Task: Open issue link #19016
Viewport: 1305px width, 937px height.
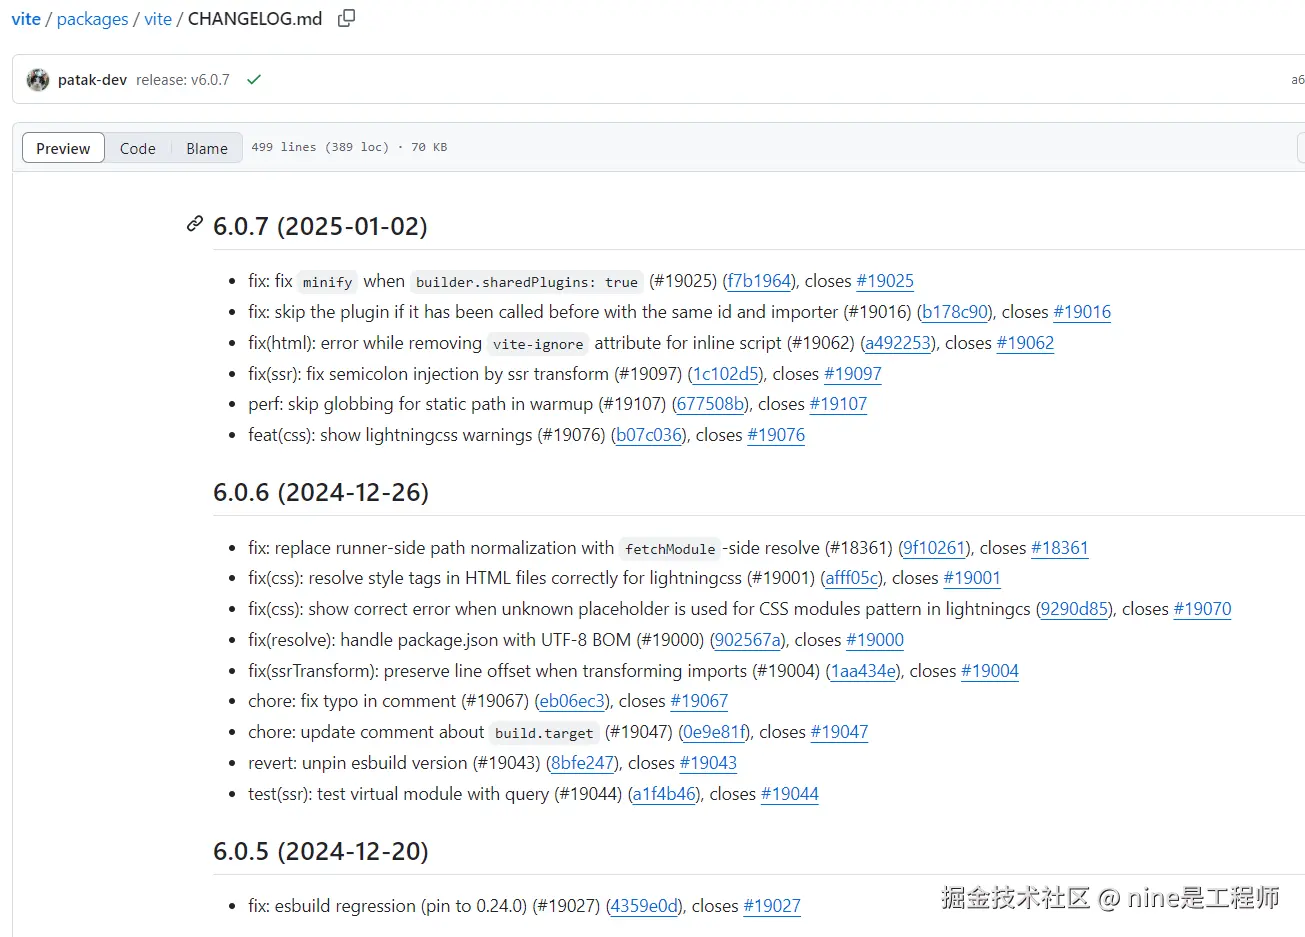Action: point(1082,312)
